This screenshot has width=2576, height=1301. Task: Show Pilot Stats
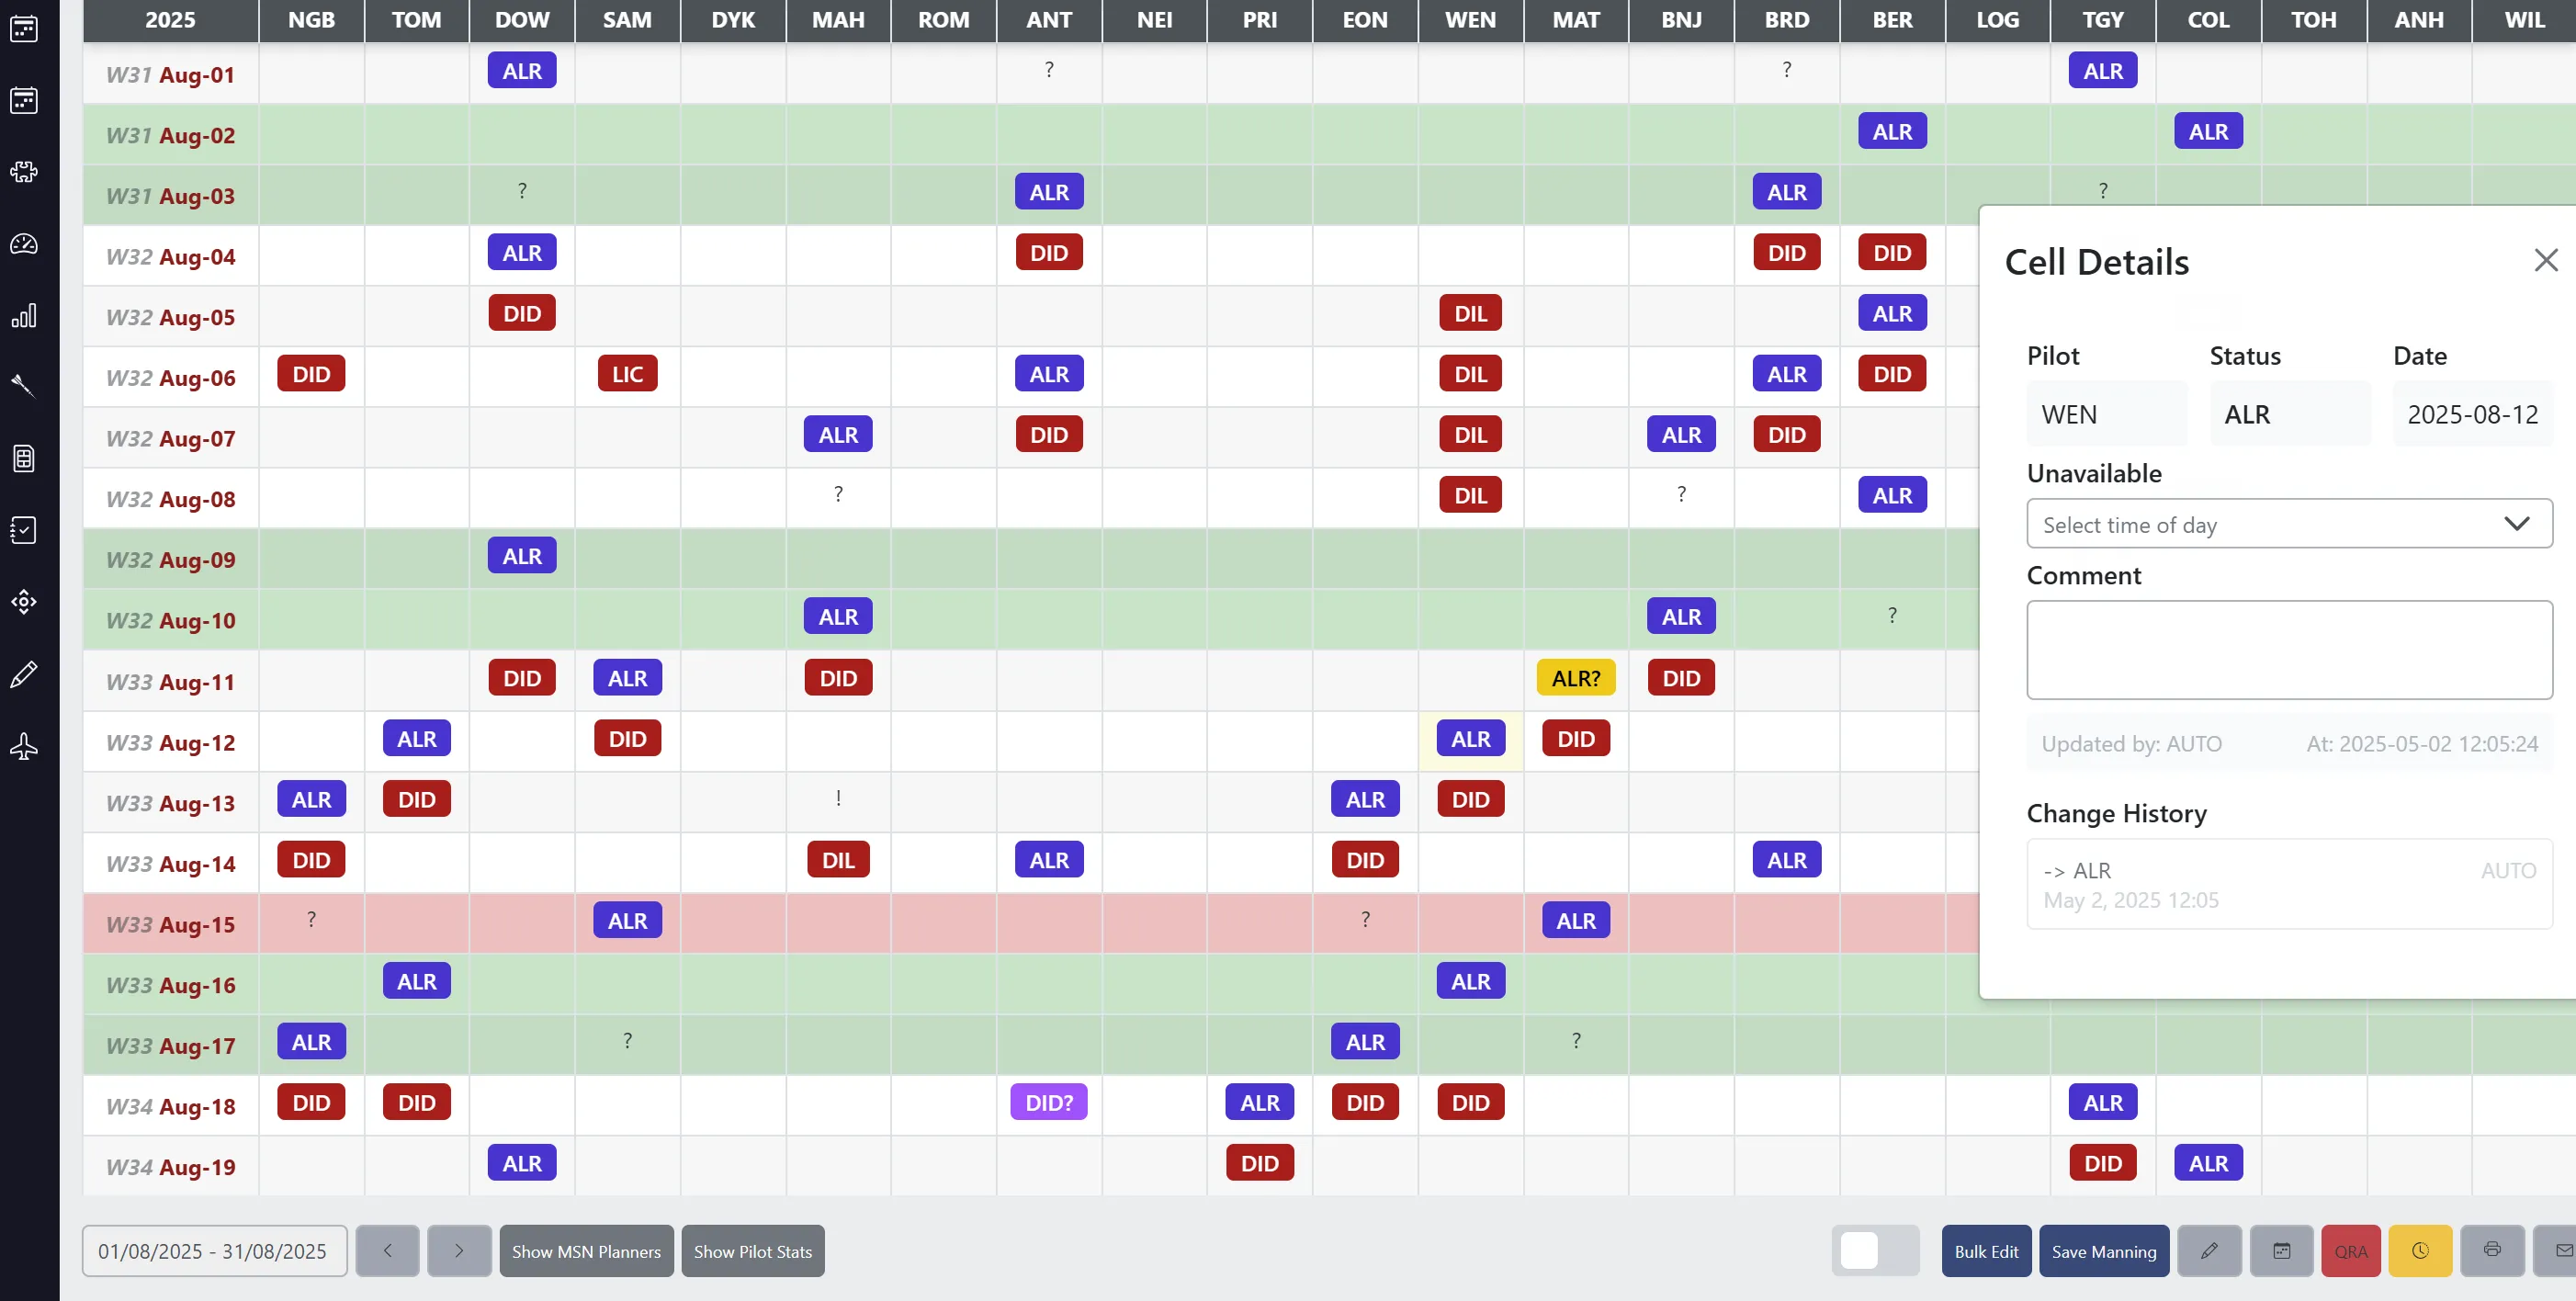click(x=753, y=1250)
